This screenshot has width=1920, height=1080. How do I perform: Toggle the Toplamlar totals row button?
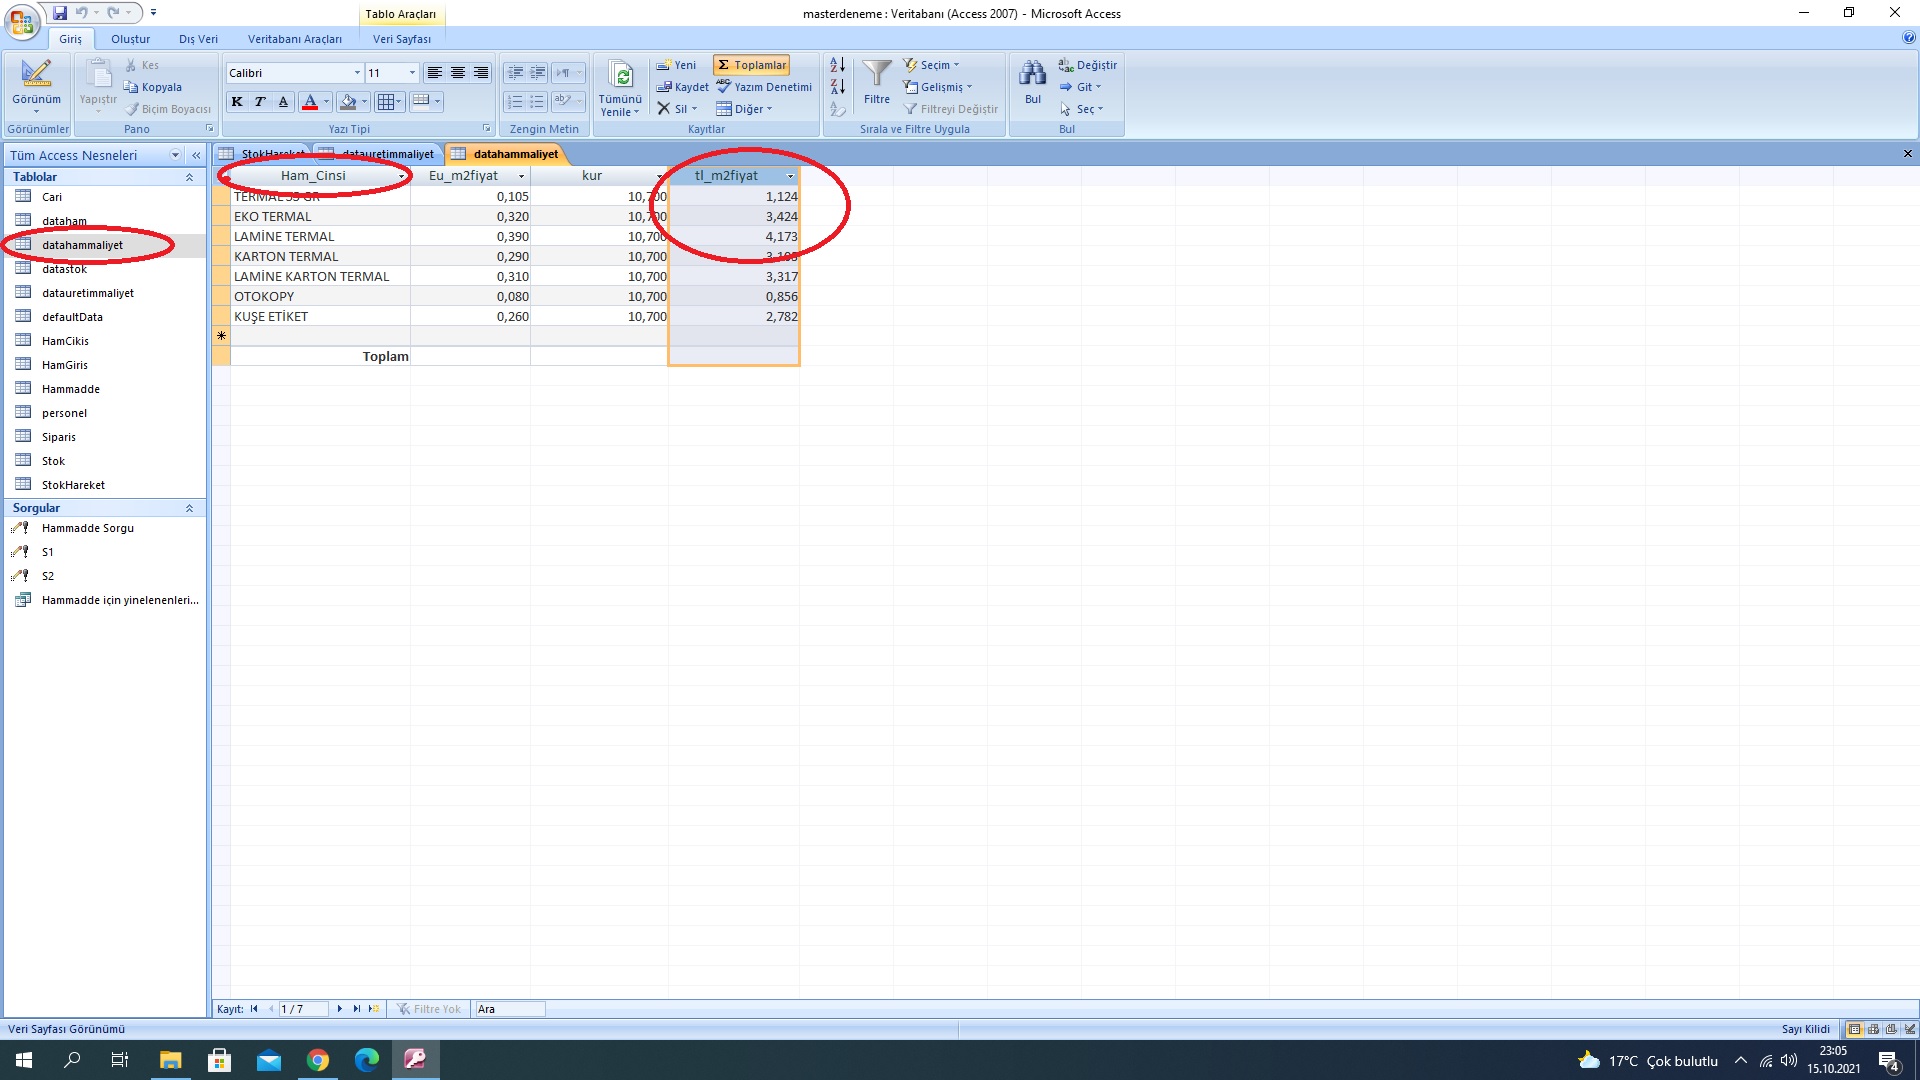(752, 65)
